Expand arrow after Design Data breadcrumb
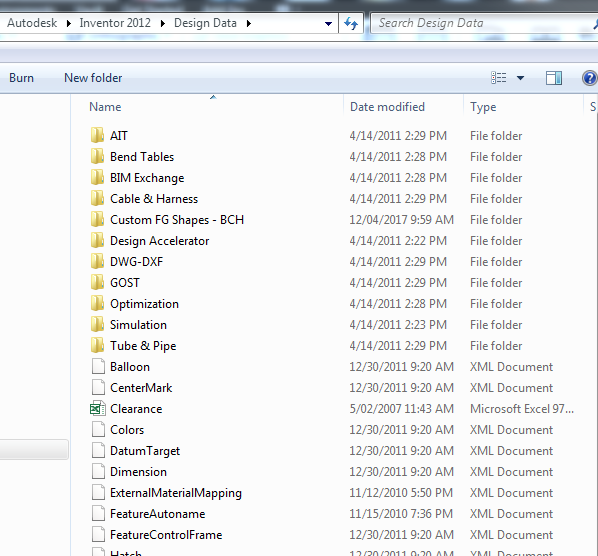 [x=249, y=24]
